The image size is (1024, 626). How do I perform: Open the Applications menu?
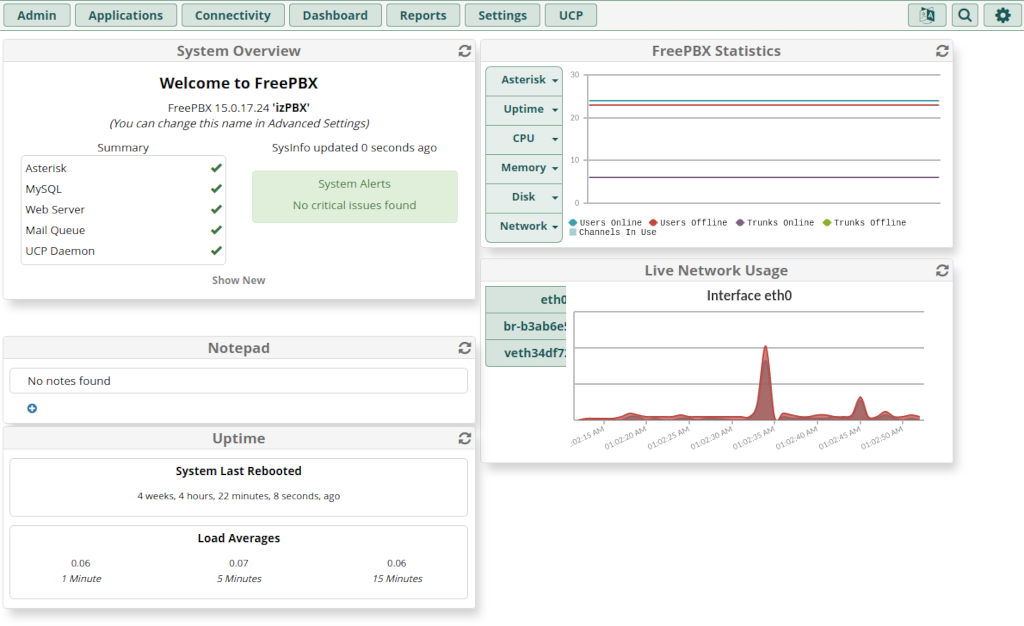[125, 15]
